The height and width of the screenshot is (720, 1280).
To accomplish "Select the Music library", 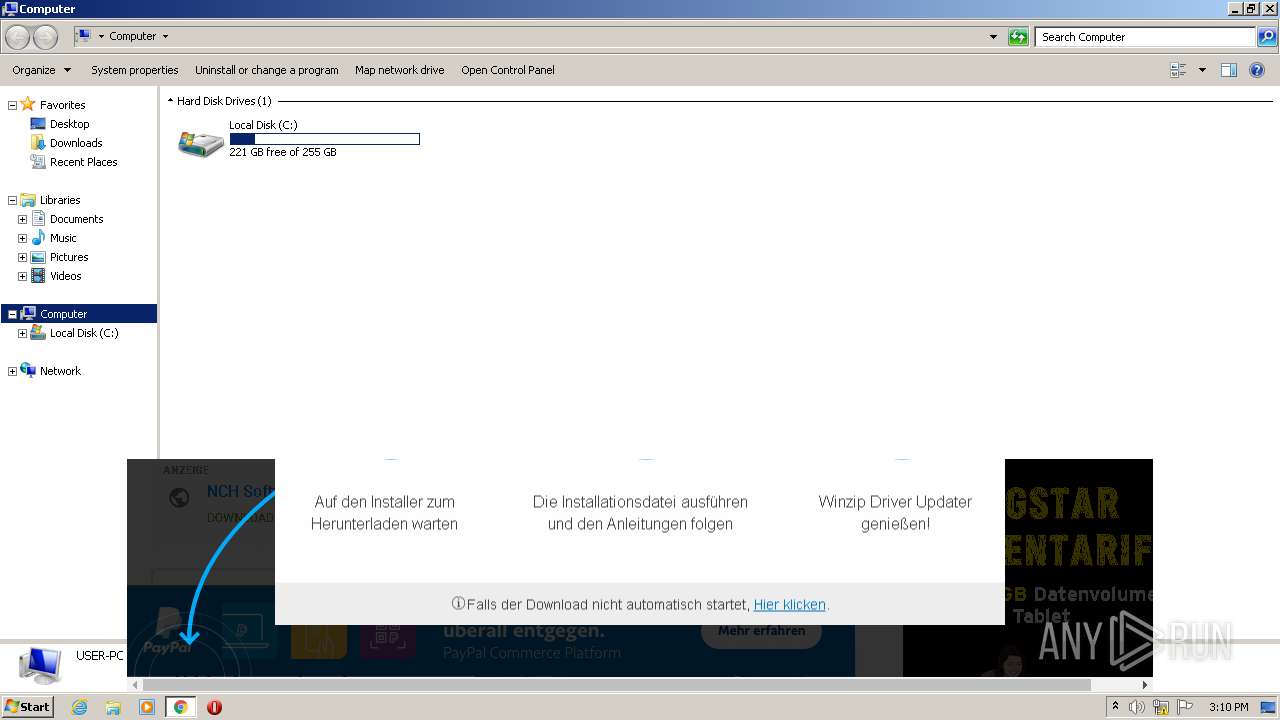I will tap(63, 238).
